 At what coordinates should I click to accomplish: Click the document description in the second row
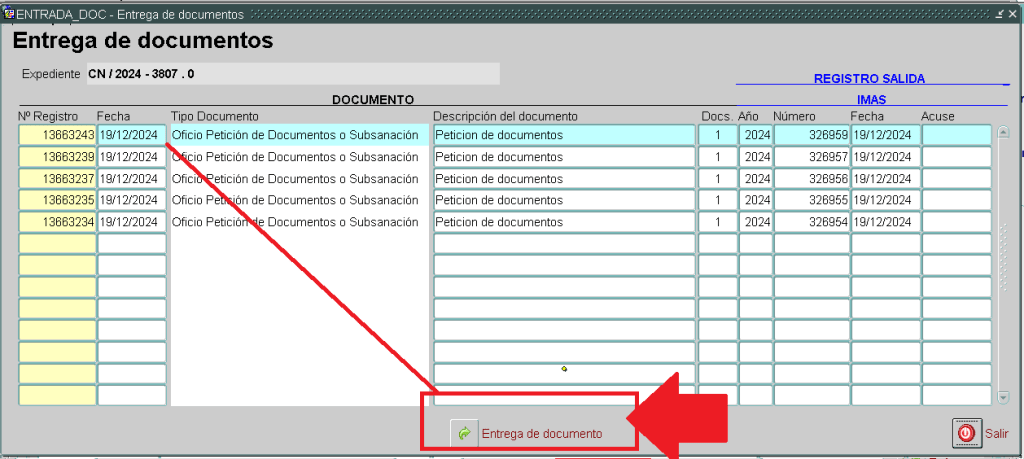564,157
